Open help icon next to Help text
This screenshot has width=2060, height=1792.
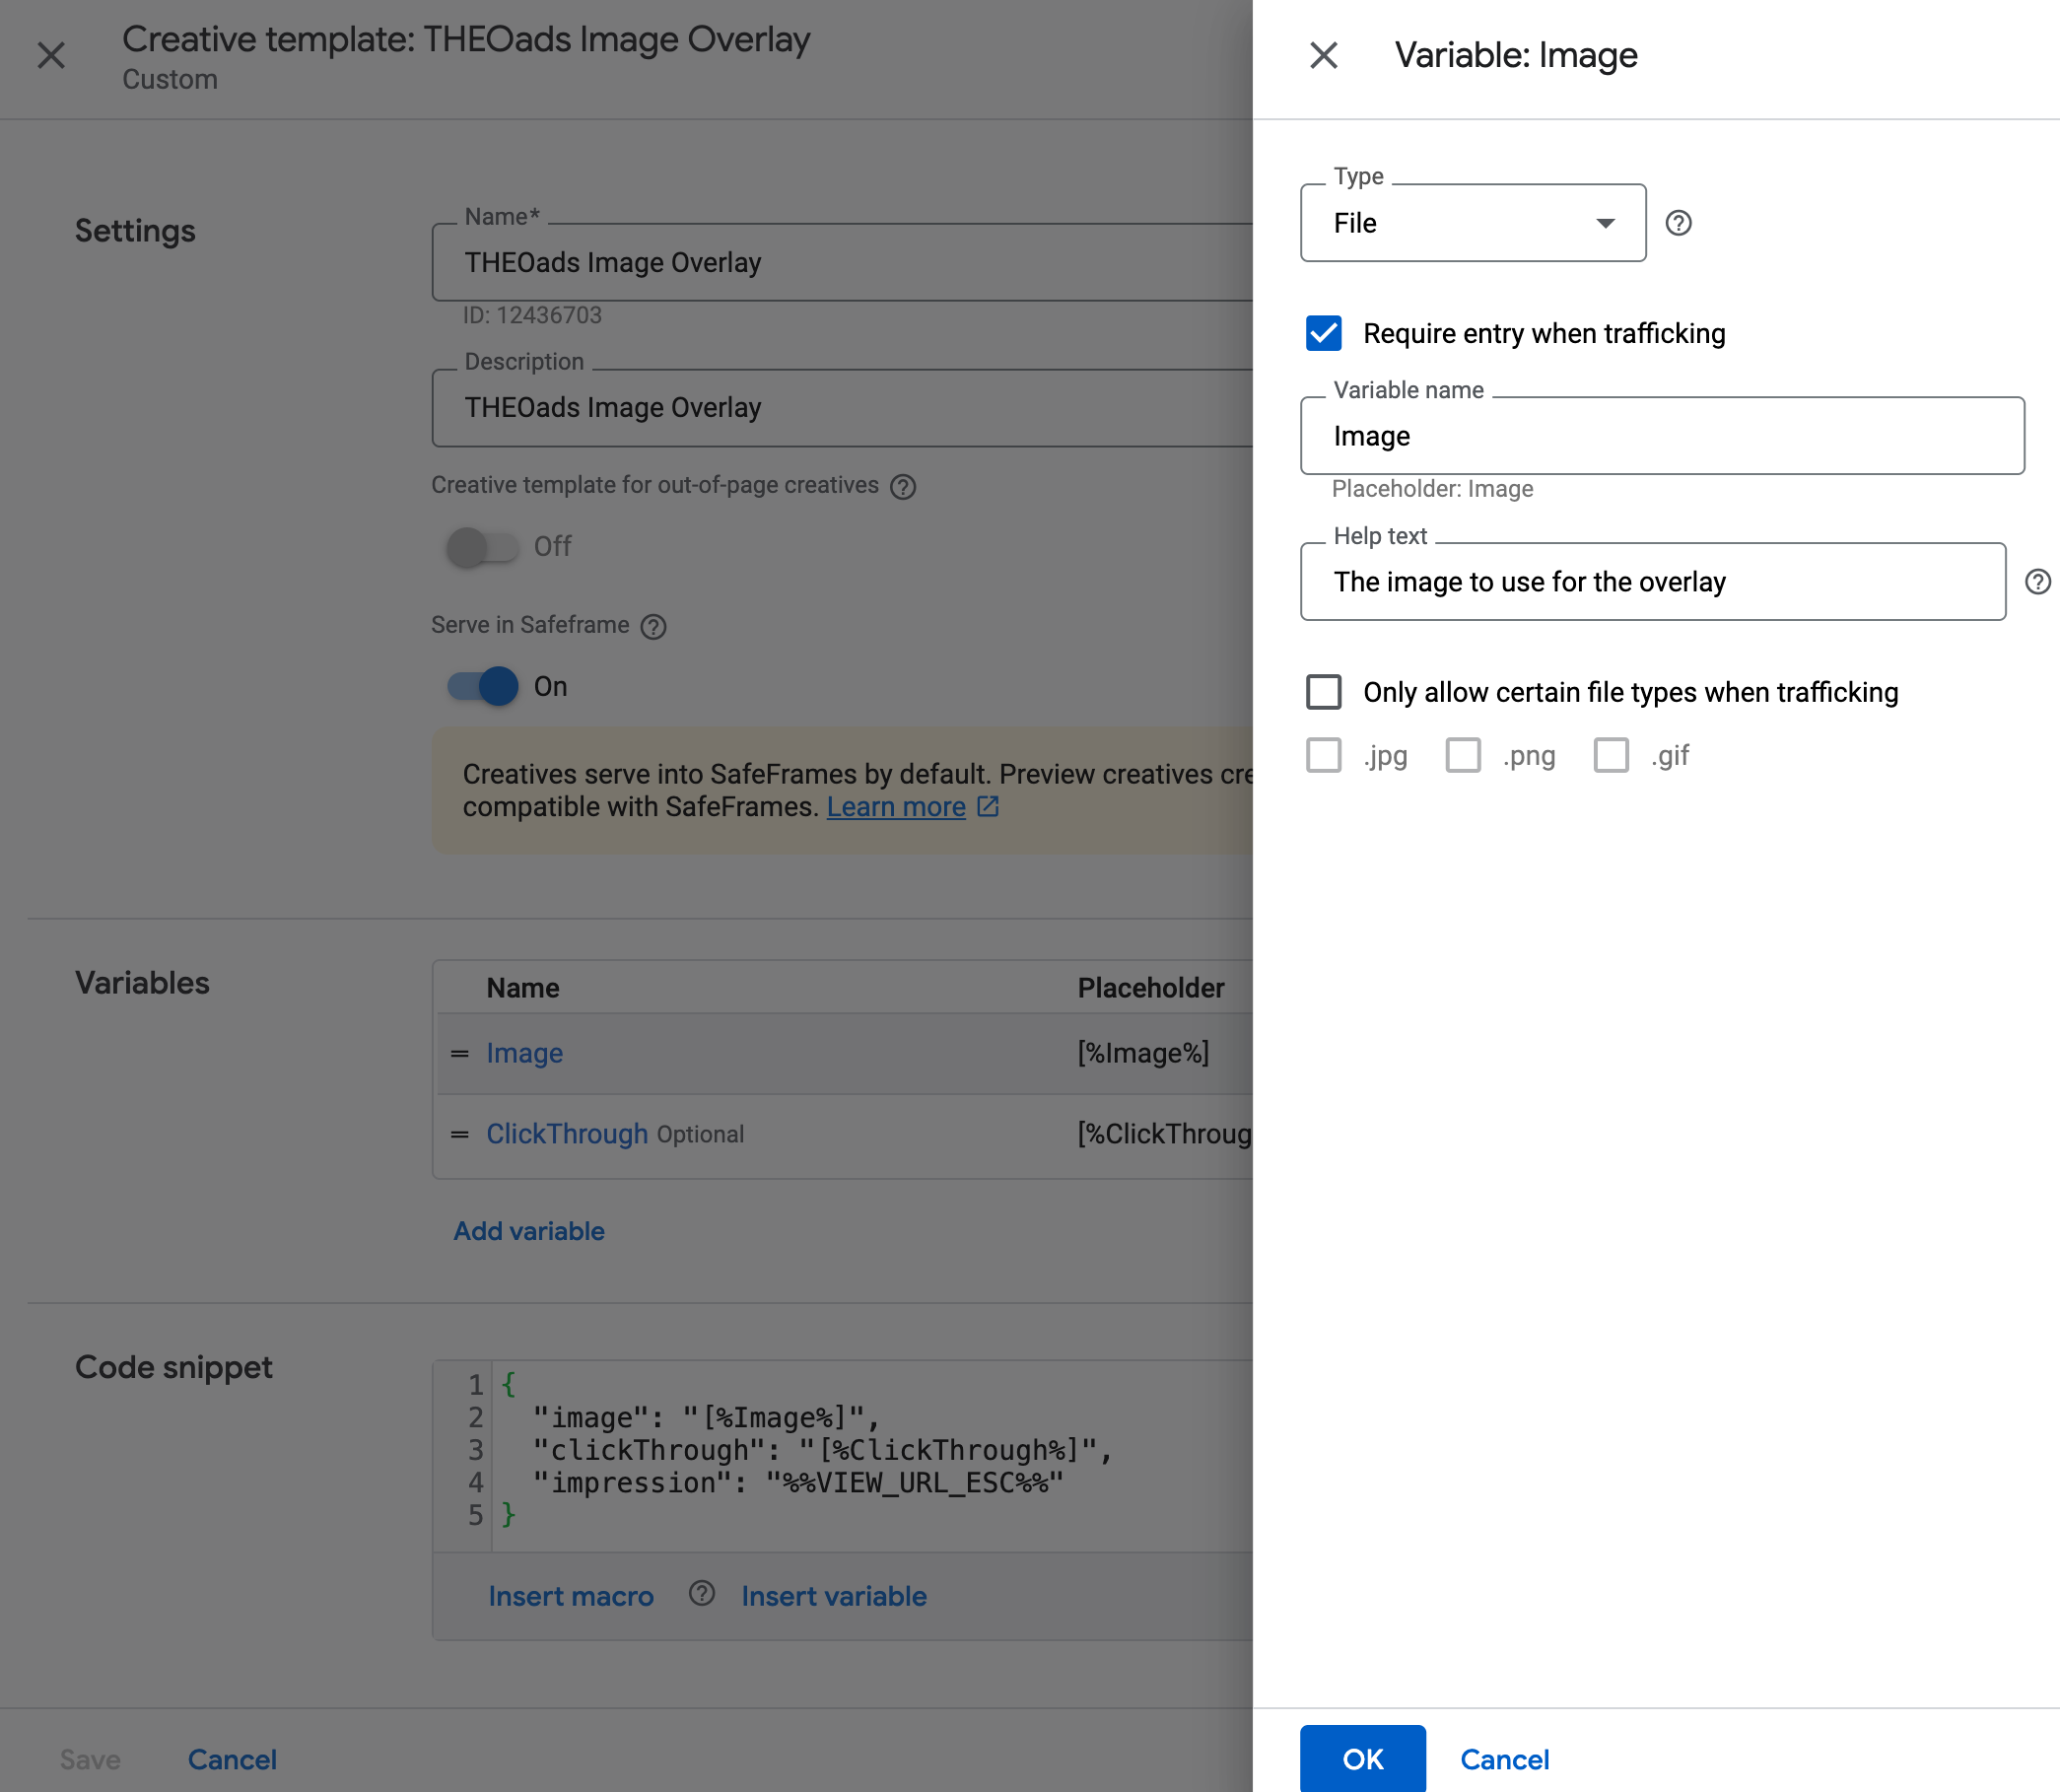[x=2037, y=582]
